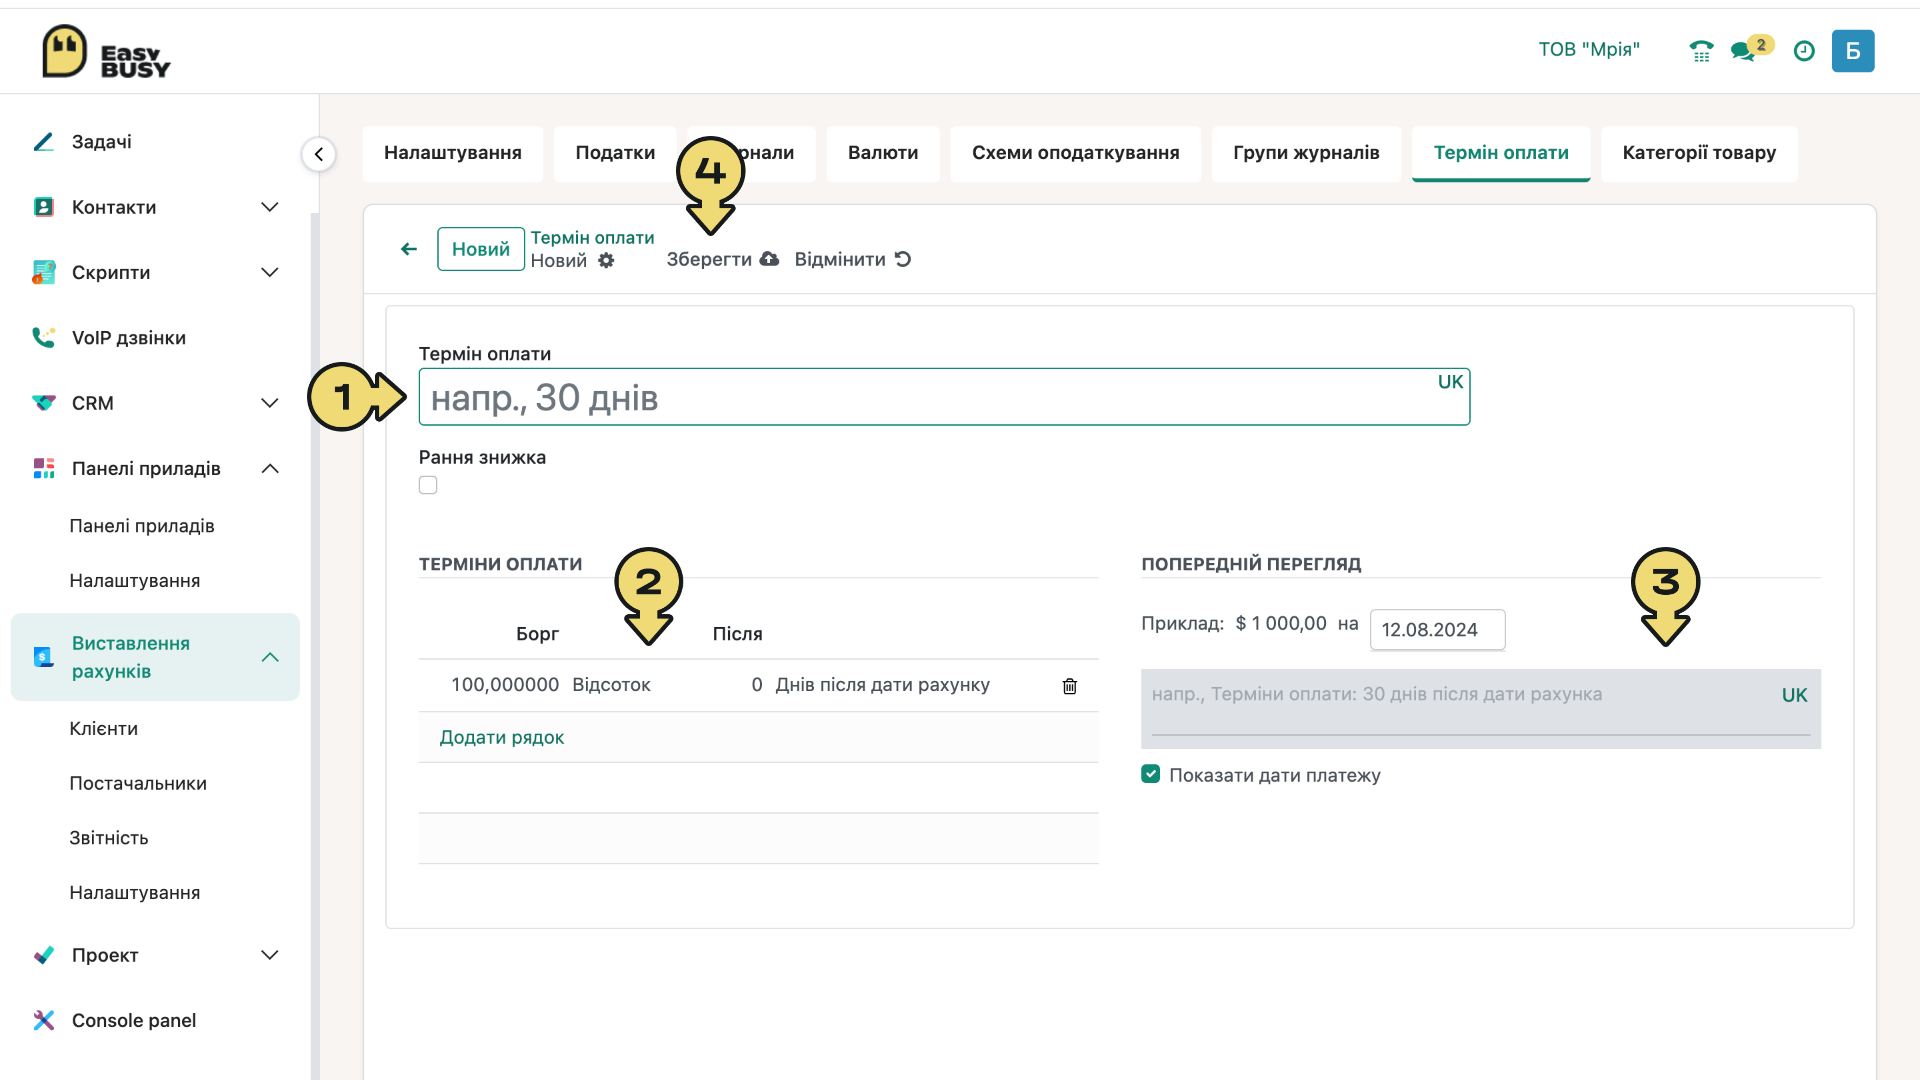This screenshot has height=1080, width=1920.
Task: Click the example date field 12.08.2024
Action: (x=1437, y=630)
